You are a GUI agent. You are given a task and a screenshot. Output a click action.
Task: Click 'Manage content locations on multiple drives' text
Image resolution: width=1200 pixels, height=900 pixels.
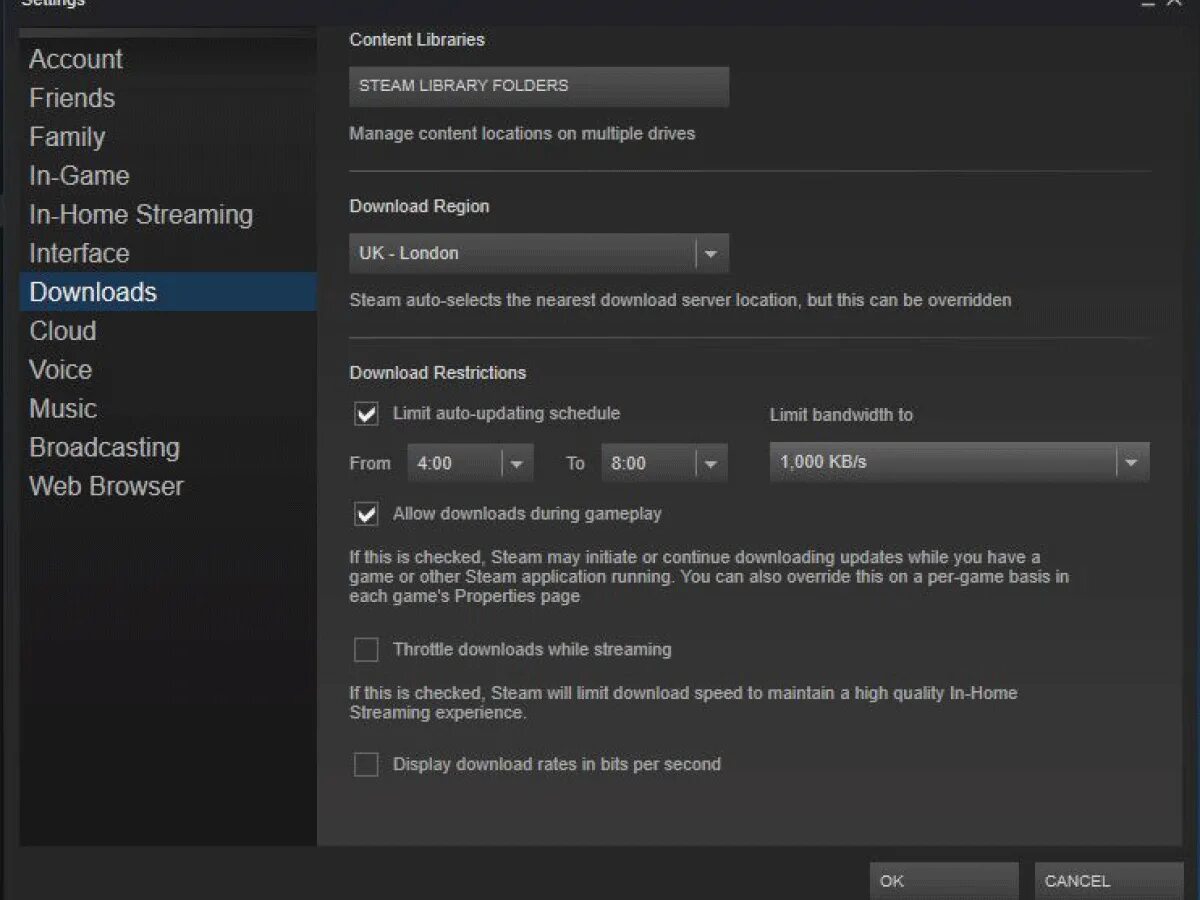point(522,133)
